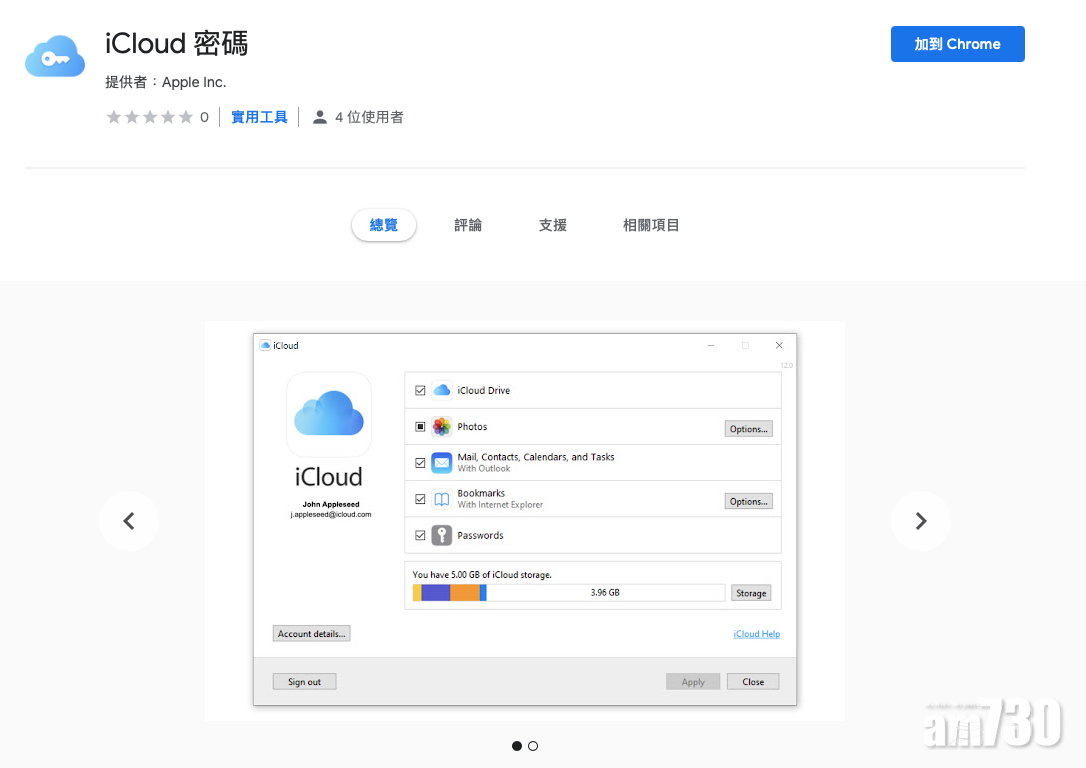
Task: Disable the Passwords checkbox
Action: (x=420, y=535)
